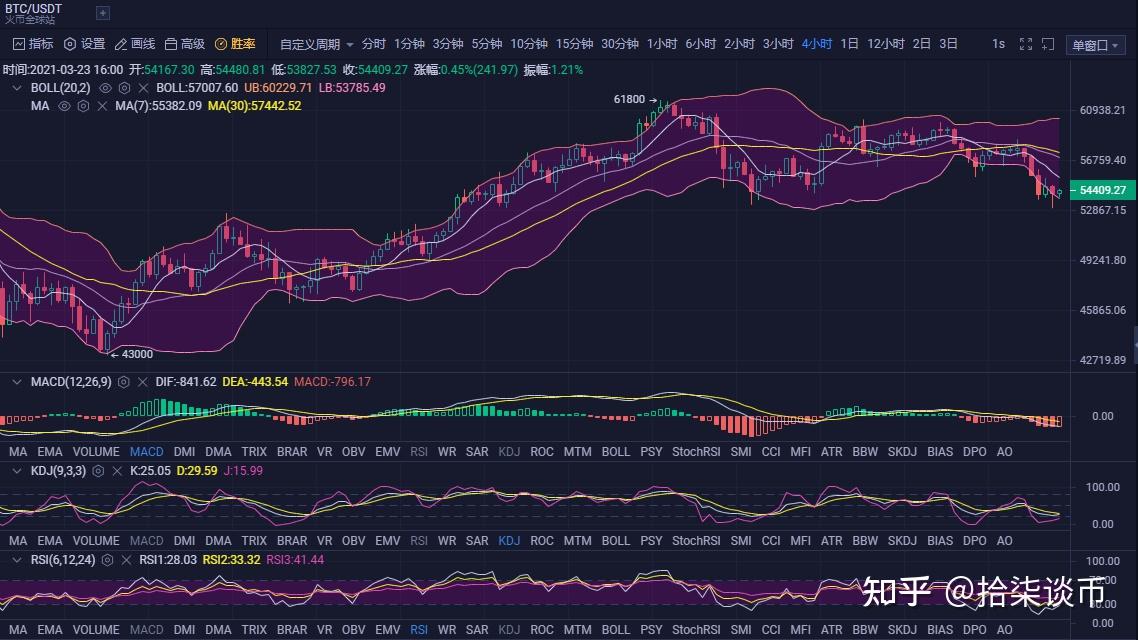The image size is (1138, 640).
Task: Remove the BOLL indicator
Action: tap(143, 88)
